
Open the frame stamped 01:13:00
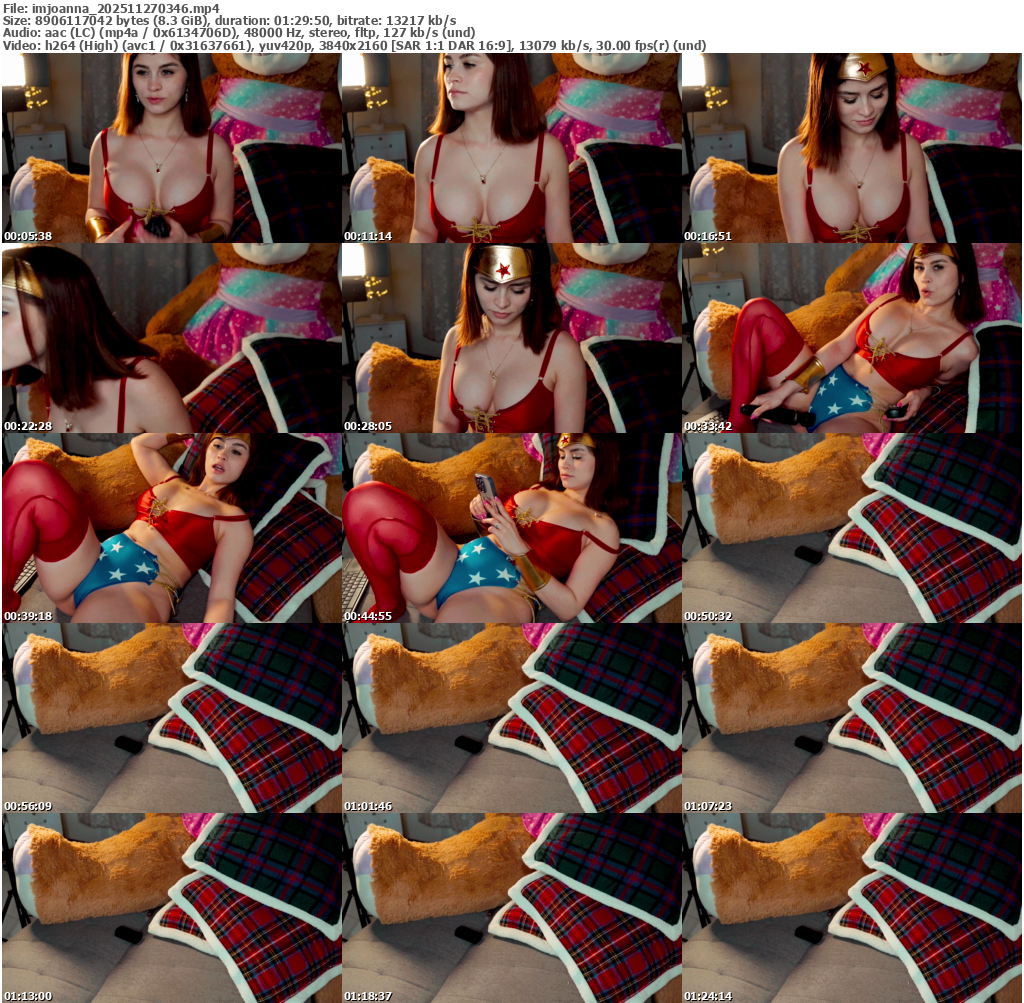(171, 908)
